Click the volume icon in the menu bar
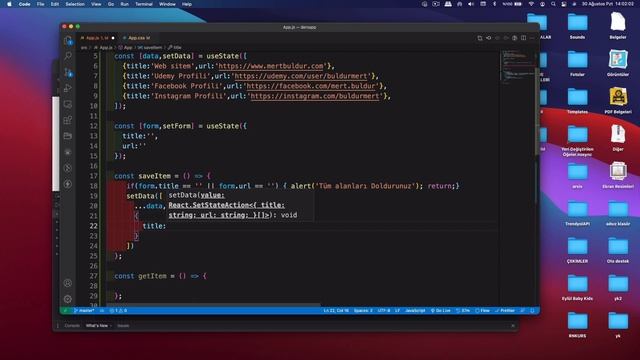Image resolution: width=640 pixels, height=360 pixels. [471, 4]
